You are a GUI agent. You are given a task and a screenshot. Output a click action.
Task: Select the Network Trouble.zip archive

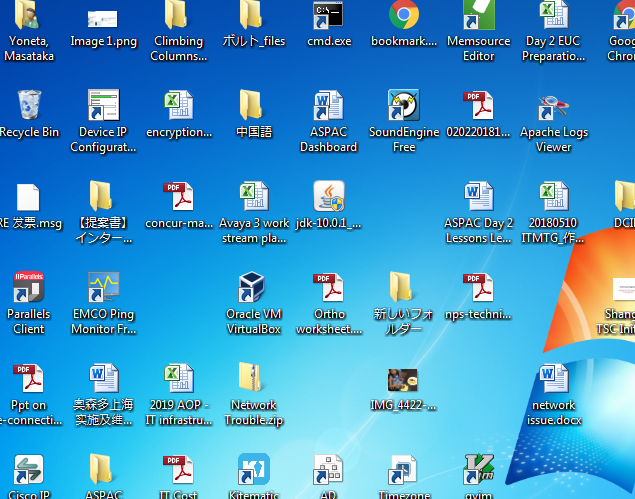tap(254, 378)
